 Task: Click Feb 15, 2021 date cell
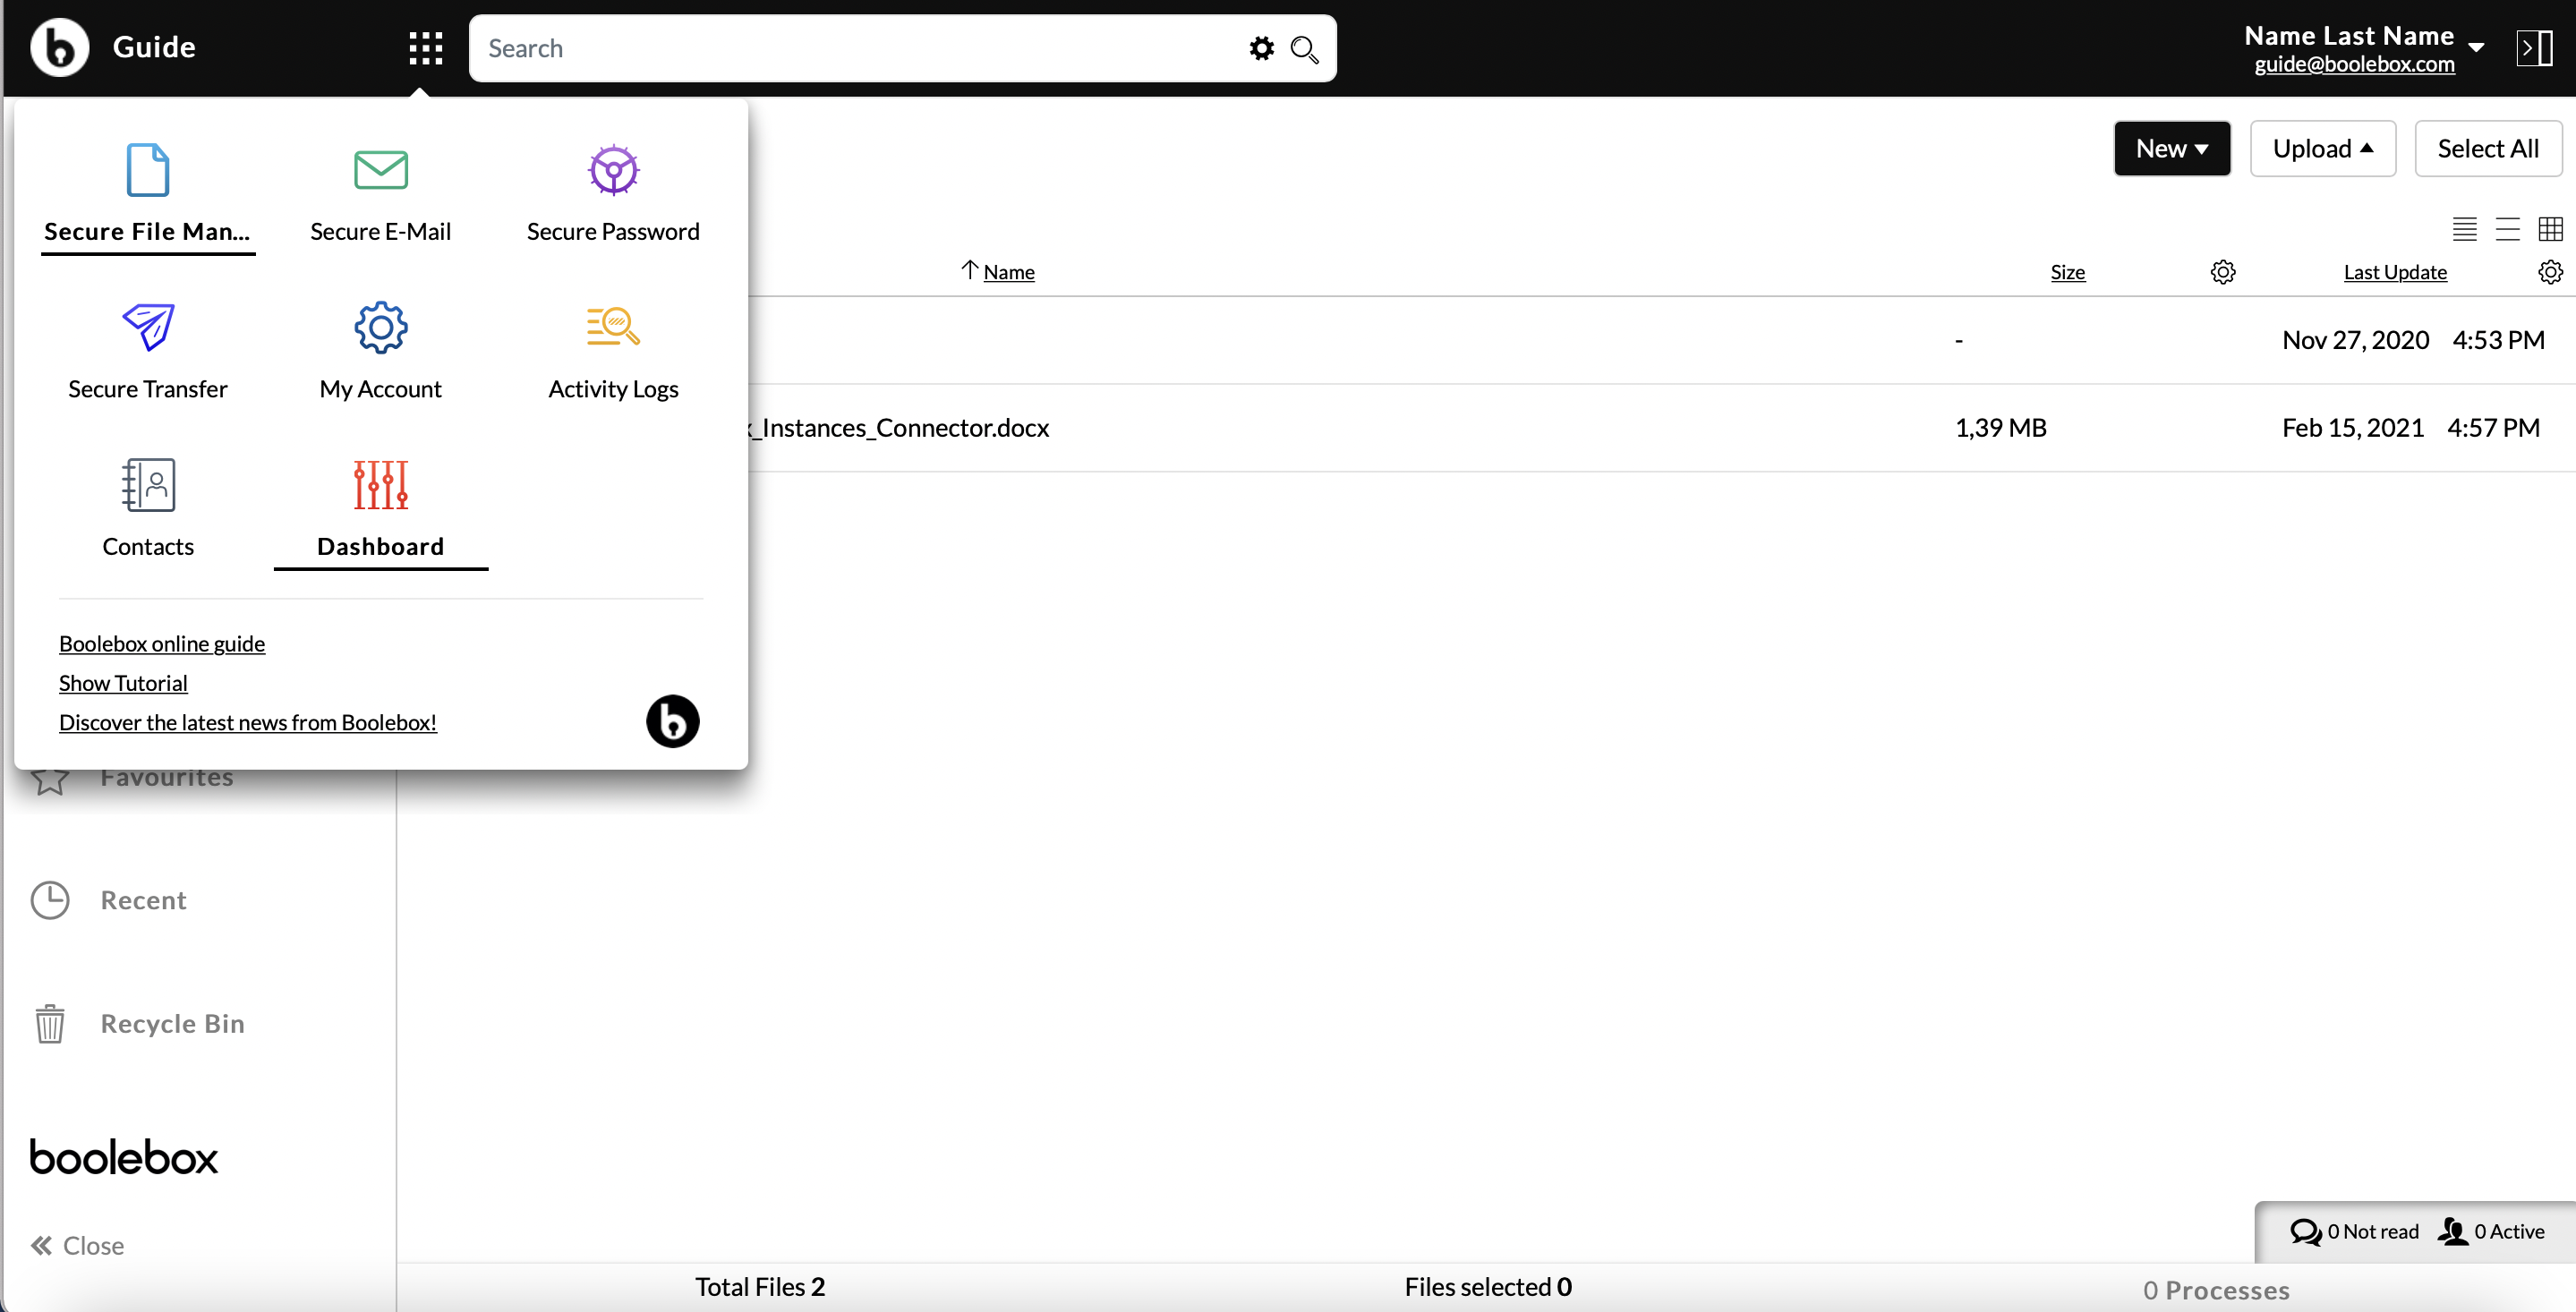tap(2353, 428)
